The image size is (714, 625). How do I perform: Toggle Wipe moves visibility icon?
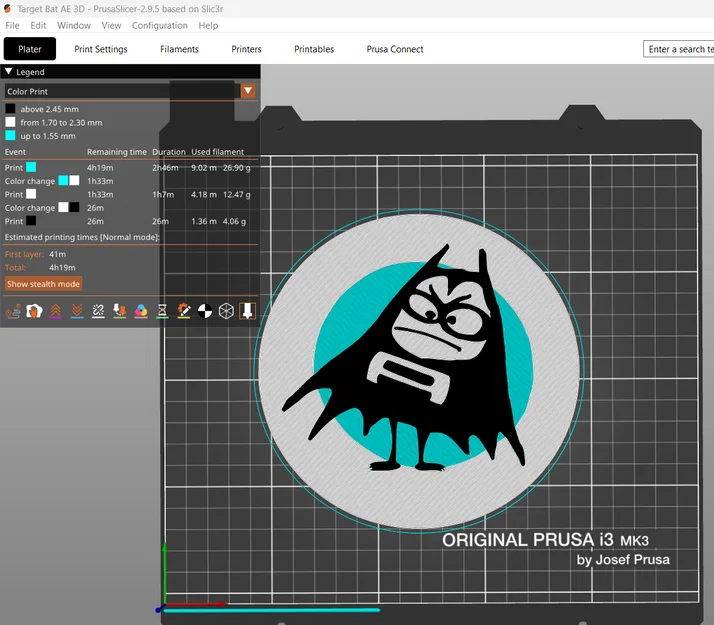click(x=34, y=311)
